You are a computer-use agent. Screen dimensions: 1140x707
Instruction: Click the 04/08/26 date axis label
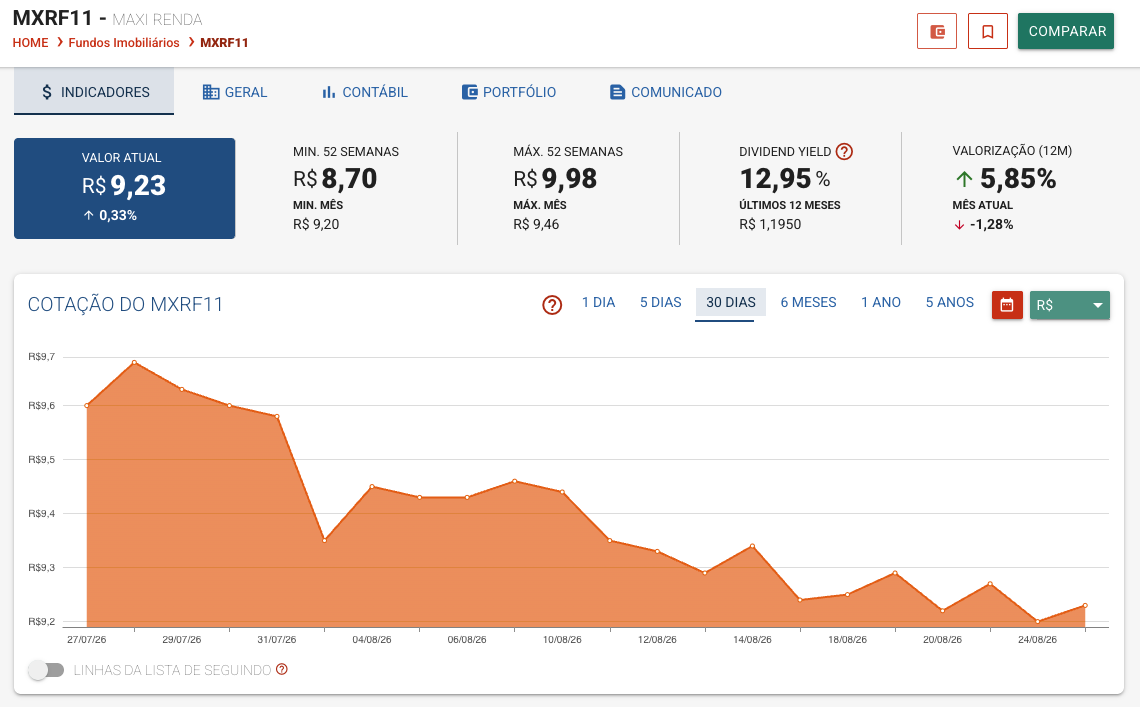pyautogui.click(x=372, y=639)
